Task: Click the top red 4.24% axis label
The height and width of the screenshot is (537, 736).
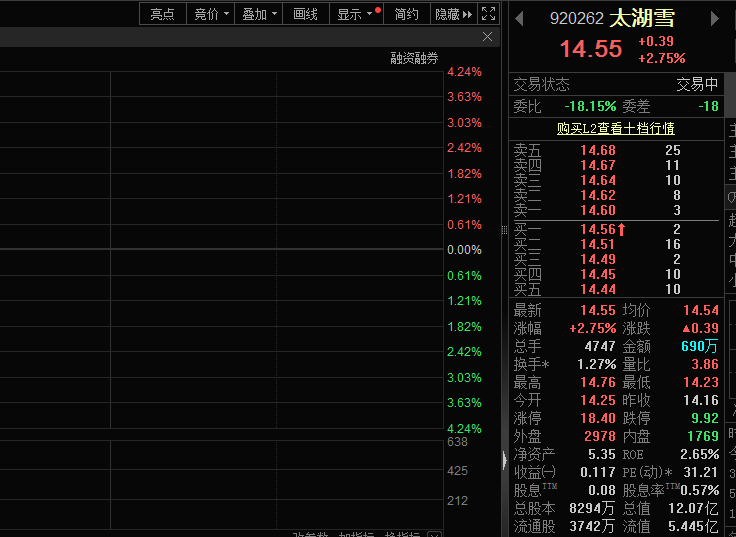Action: click(x=464, y=72)
